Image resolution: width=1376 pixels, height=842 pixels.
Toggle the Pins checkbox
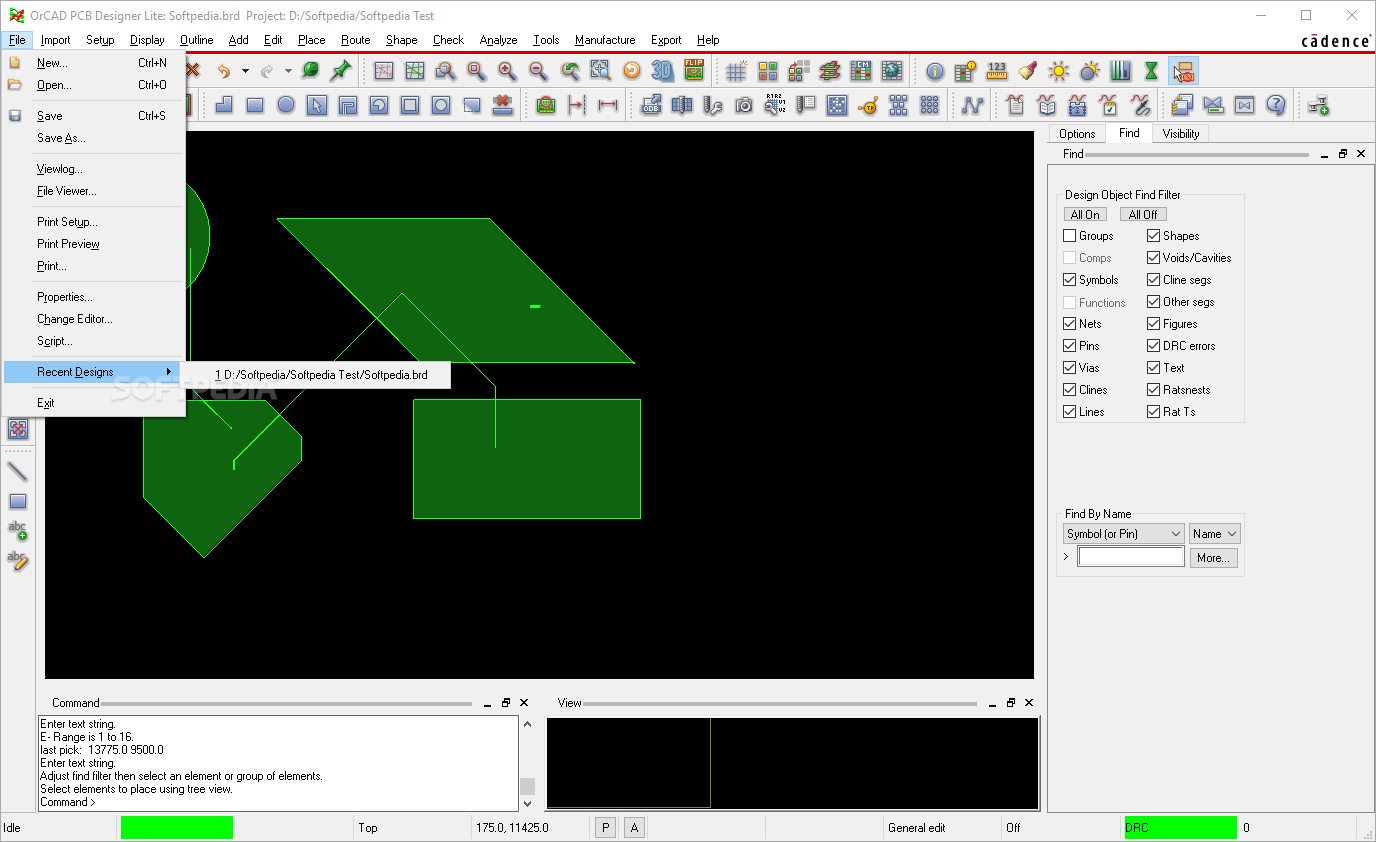1070,346
